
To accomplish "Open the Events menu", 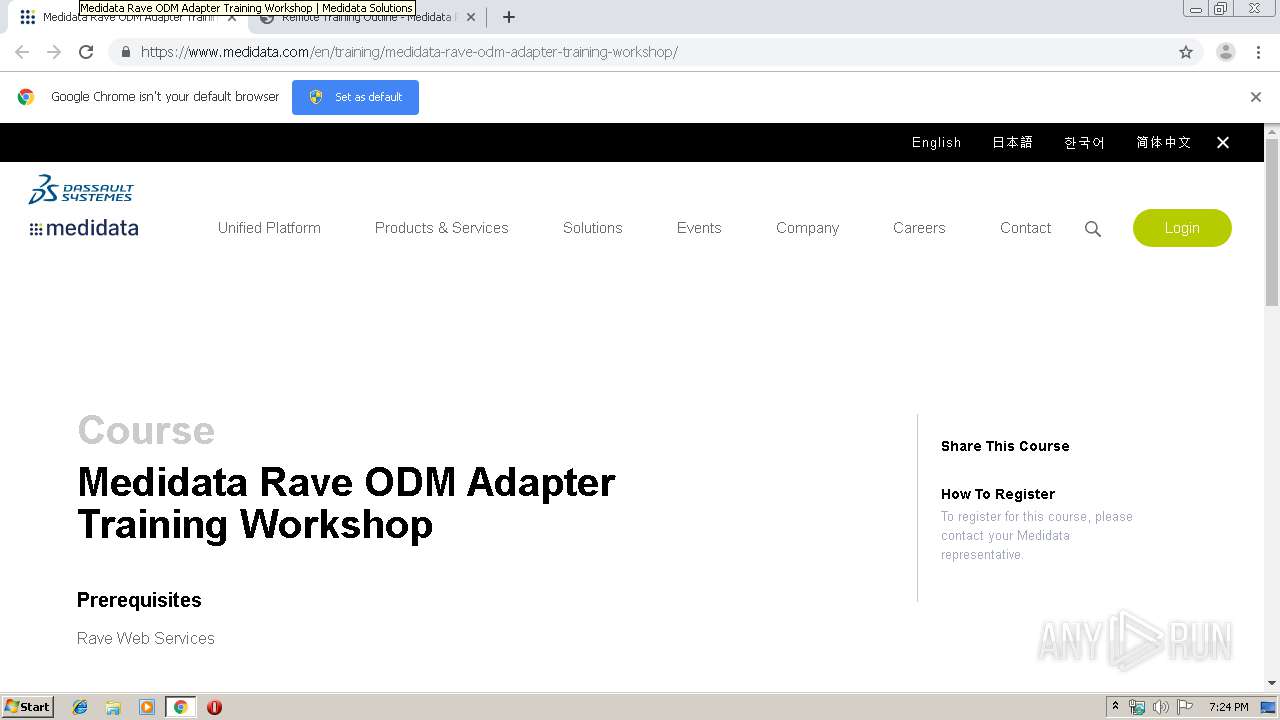I will pyautogui.click(x=699, y=228).
